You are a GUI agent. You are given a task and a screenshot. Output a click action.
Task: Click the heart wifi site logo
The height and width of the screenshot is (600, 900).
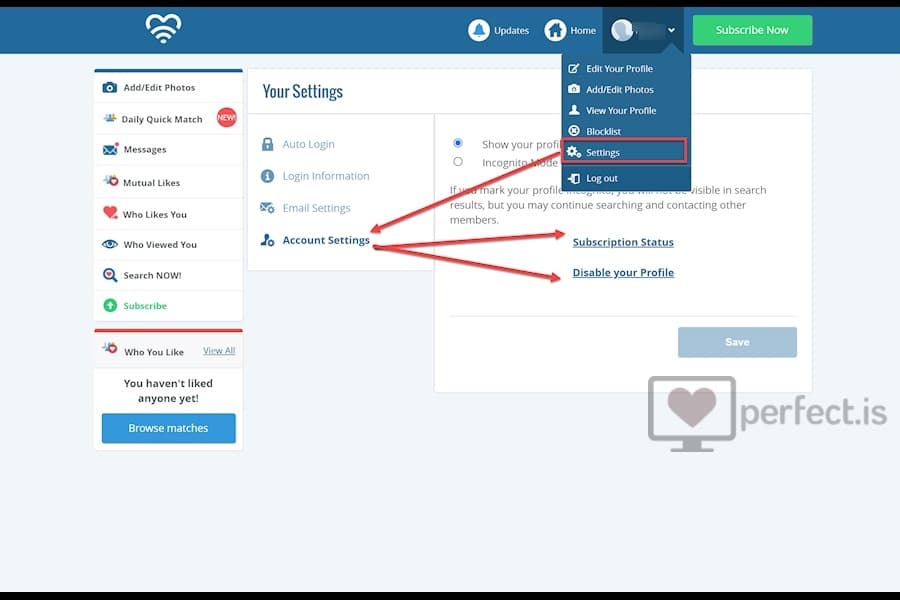(164, 29)
